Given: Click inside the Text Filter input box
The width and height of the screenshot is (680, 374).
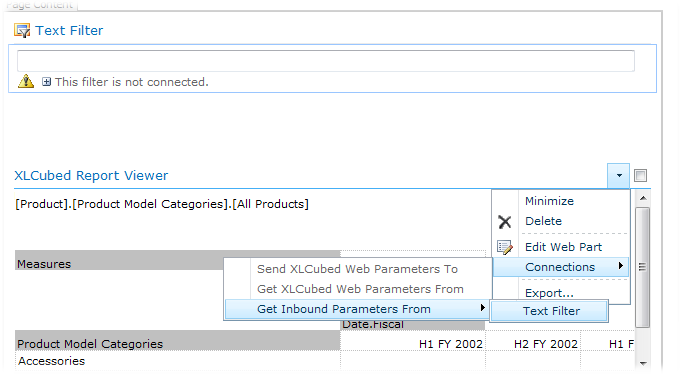Looking at the screenshot, I should (x=326, y=61).
